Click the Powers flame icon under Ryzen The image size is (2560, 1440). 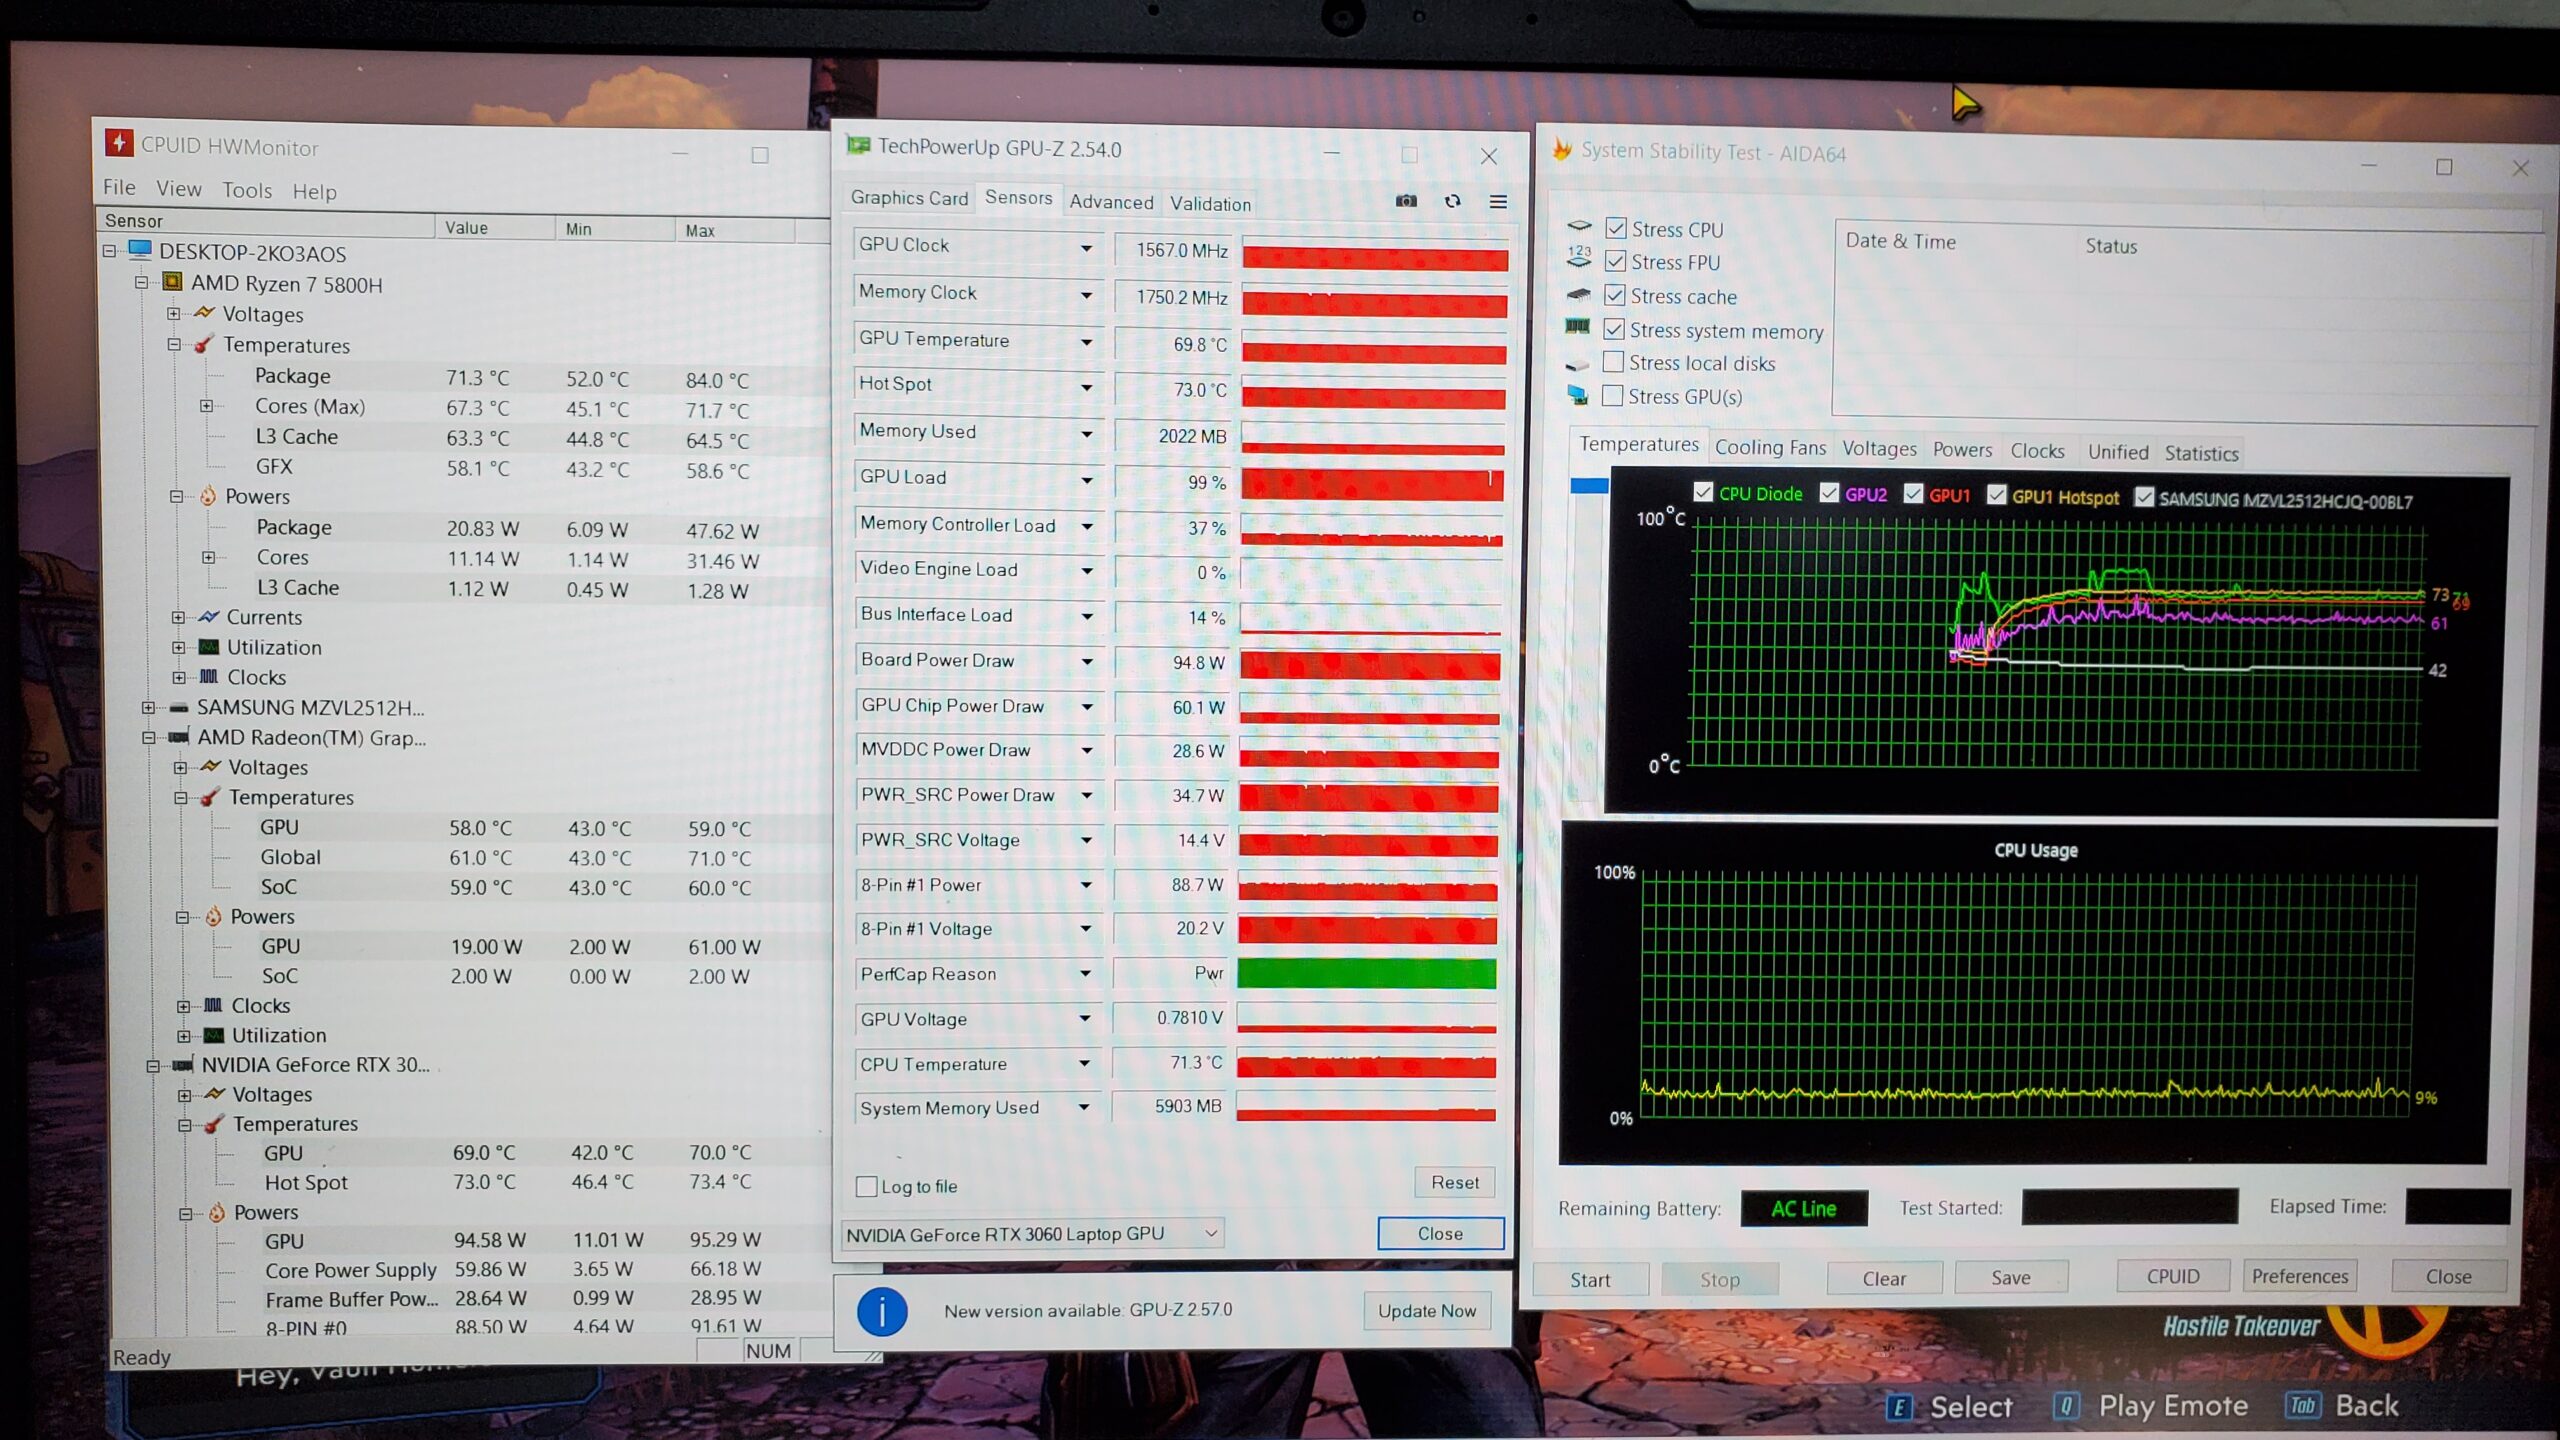[207, 496]
